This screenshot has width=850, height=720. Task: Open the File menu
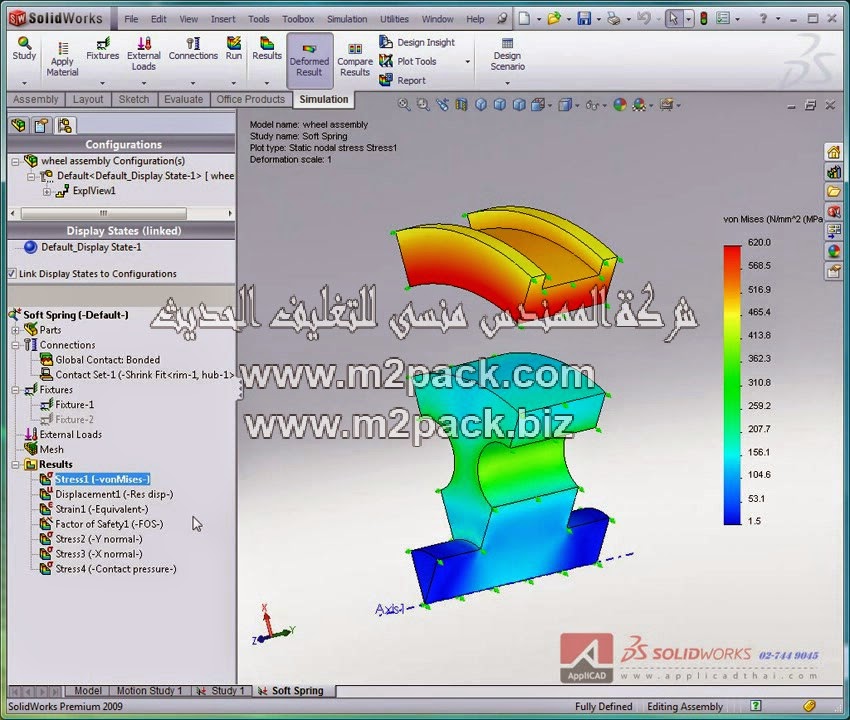click(131, 19)
